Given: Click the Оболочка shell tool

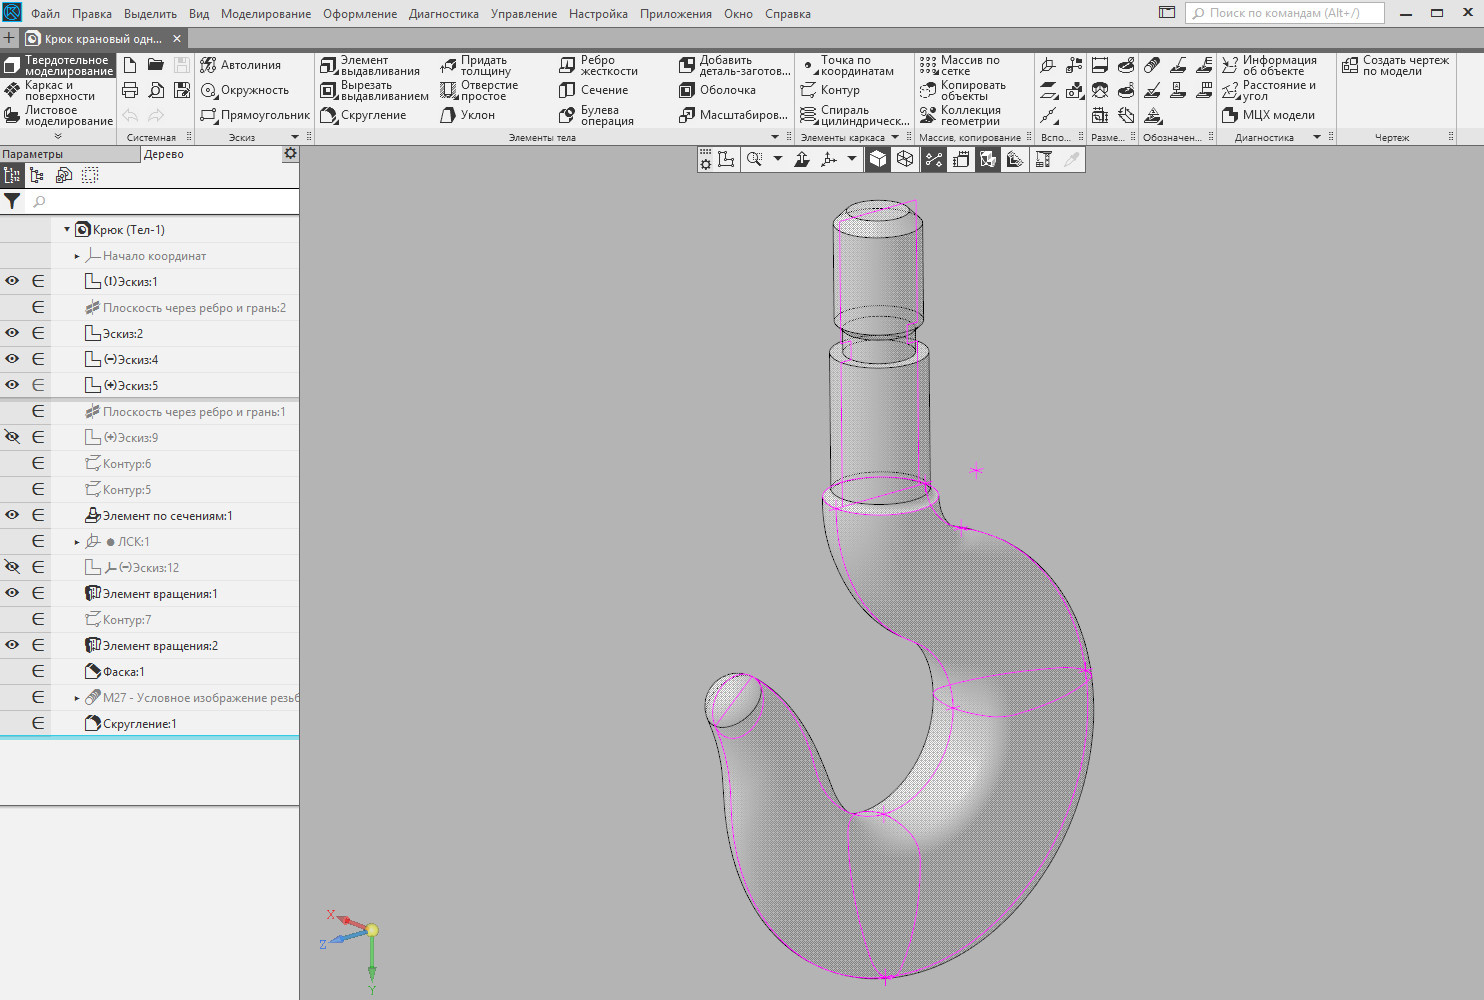Looking at the screenshot, I should [717, 90].
